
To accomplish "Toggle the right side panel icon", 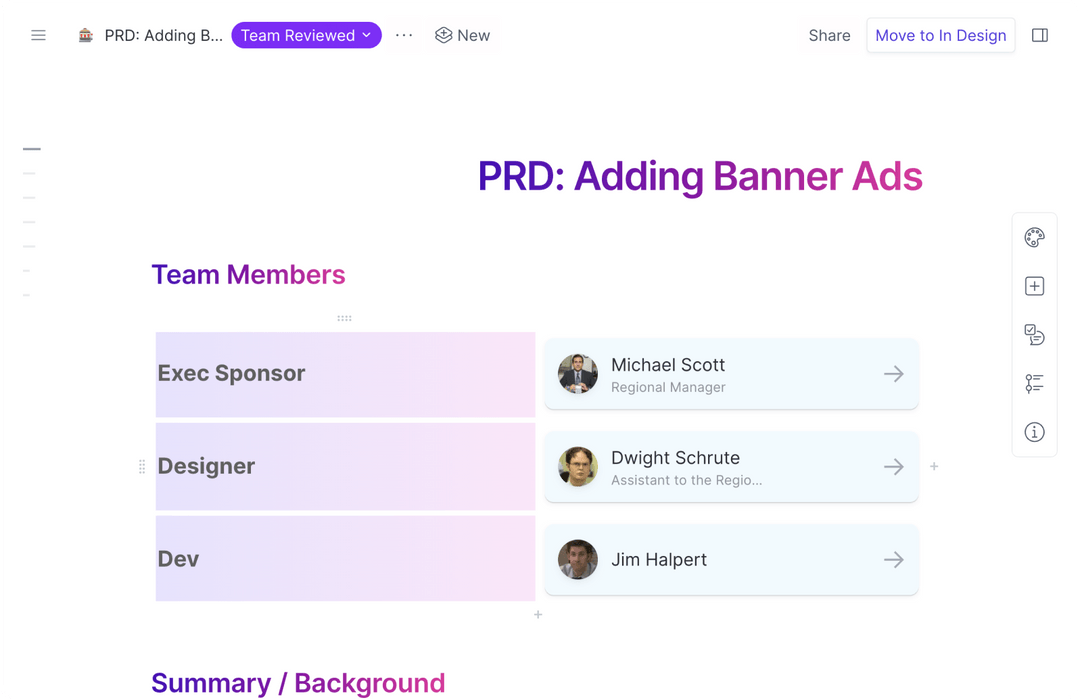I will pyautogui.click(x=1040, y=36).
